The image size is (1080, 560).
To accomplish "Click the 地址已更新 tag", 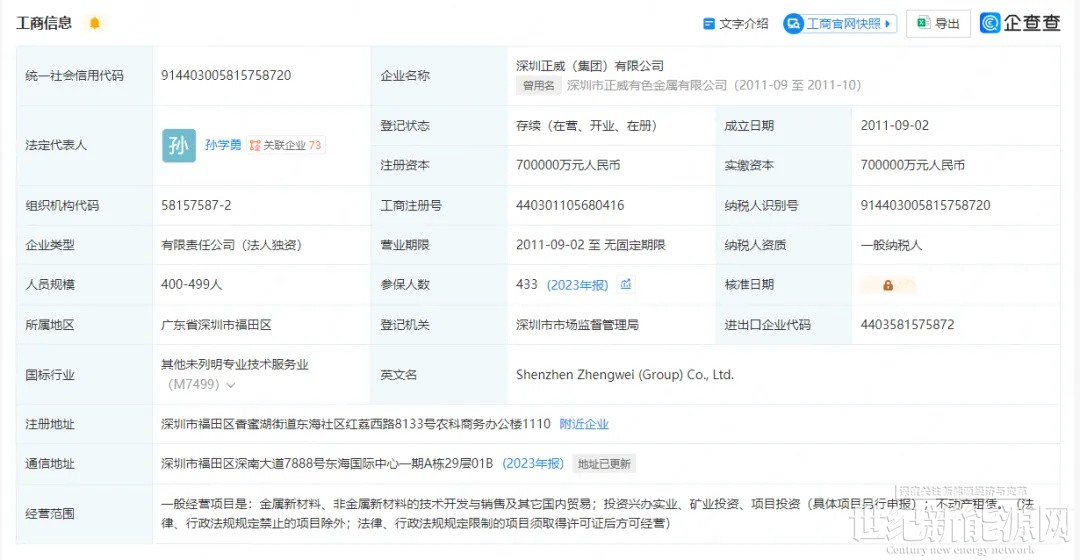I will click(604, 464).
